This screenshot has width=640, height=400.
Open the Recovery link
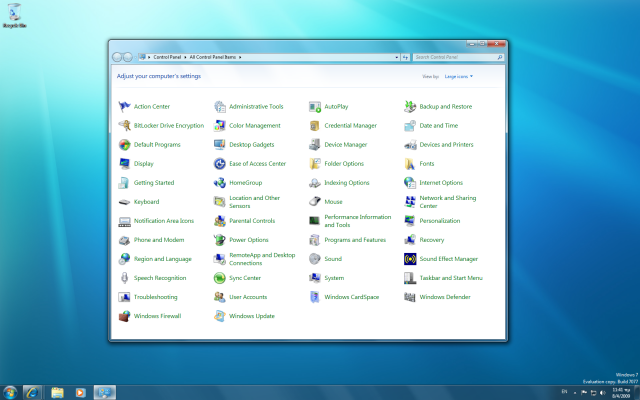pyautogui.click(x=431, y=240)
